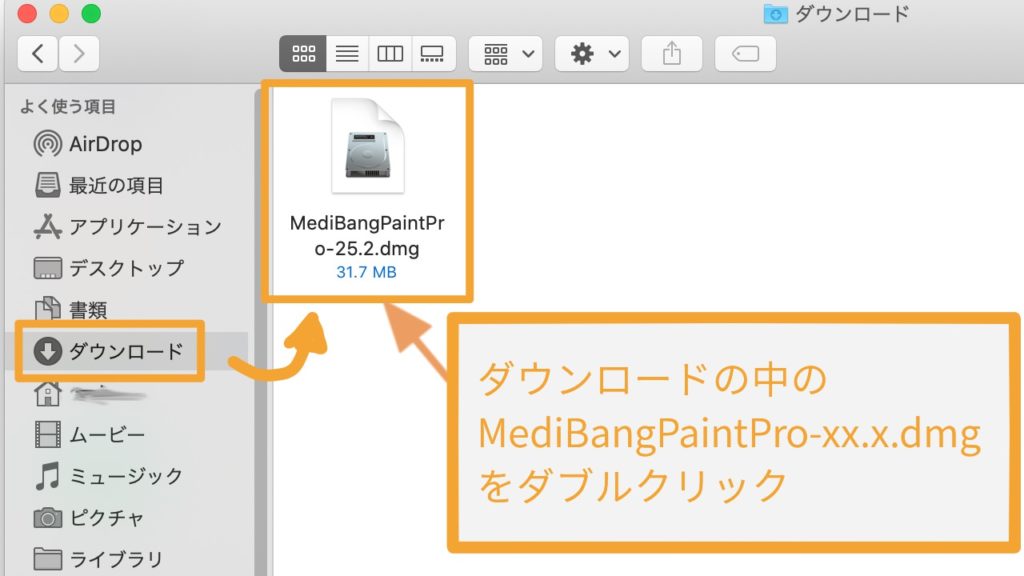Click the Share button in toolbar

[672, 54]
